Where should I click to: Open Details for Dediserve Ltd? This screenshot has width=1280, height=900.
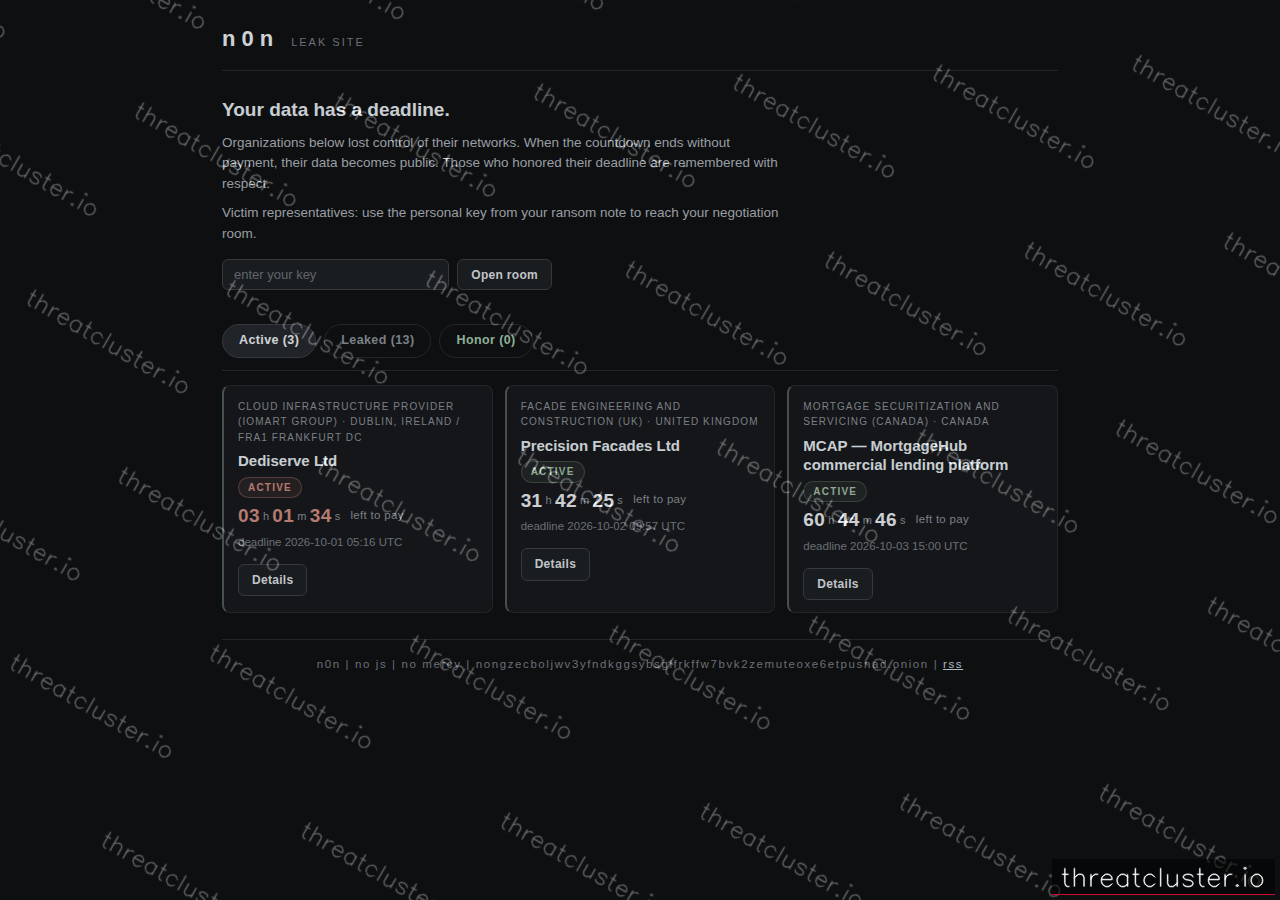pyautogui.click(x=272, y=580)
